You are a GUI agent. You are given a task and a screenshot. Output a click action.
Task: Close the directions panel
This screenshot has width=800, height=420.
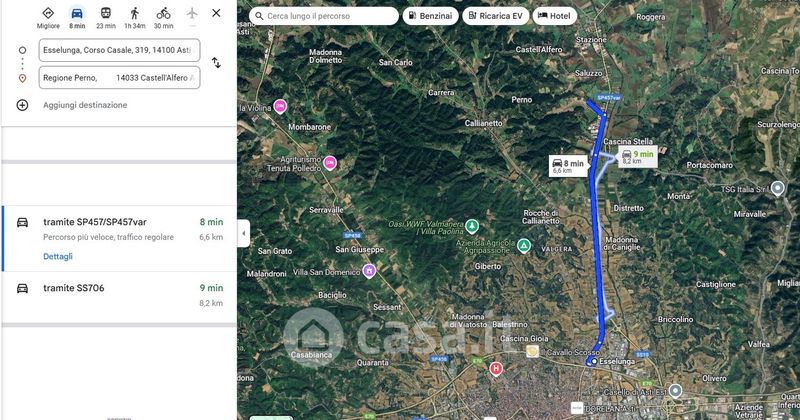[216, 13]
